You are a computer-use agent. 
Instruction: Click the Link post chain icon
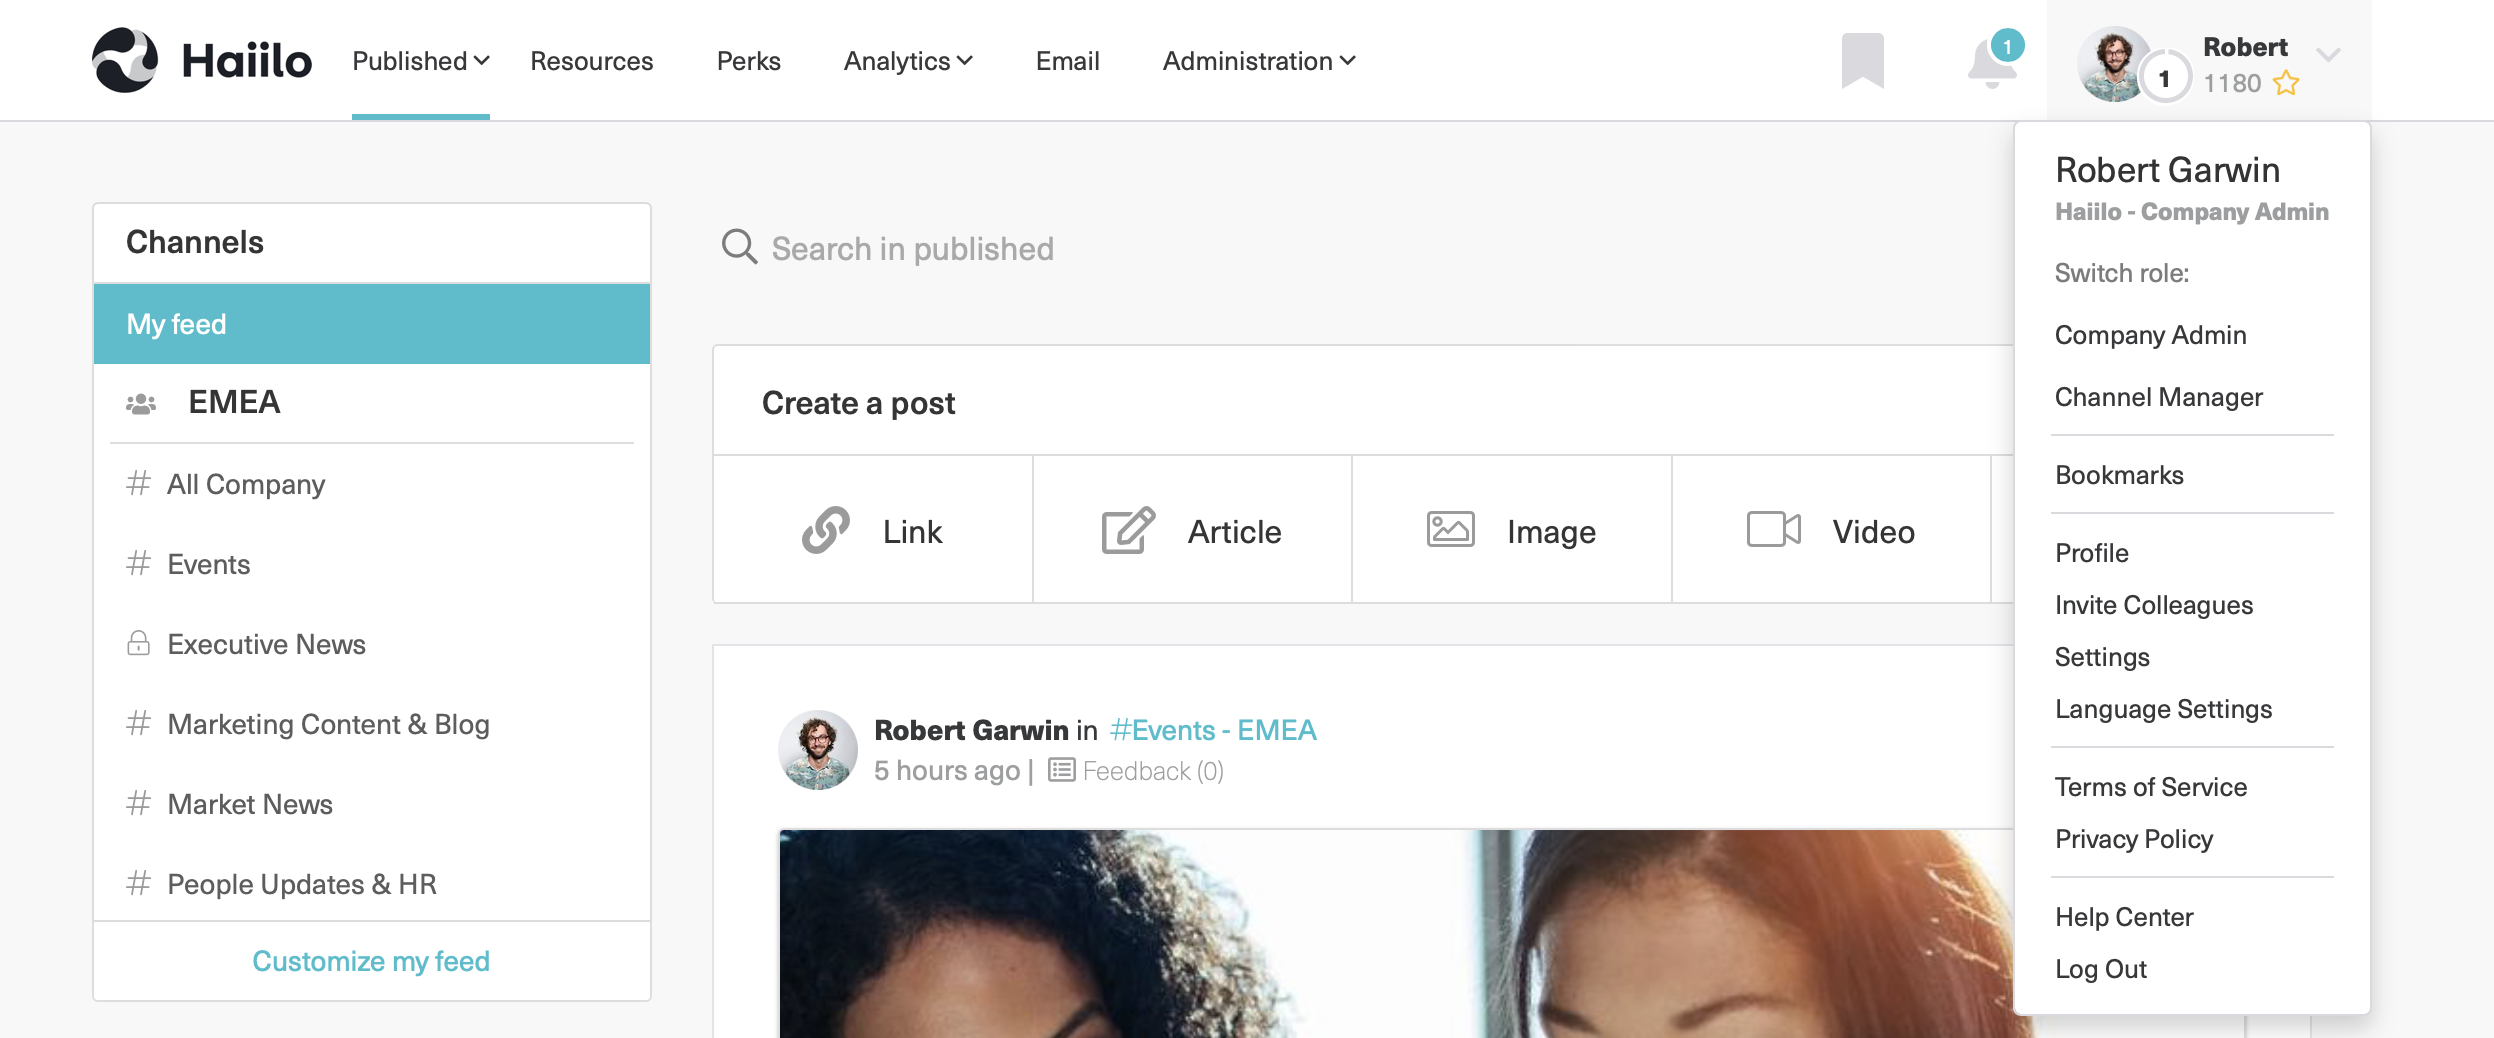(826, 530)
